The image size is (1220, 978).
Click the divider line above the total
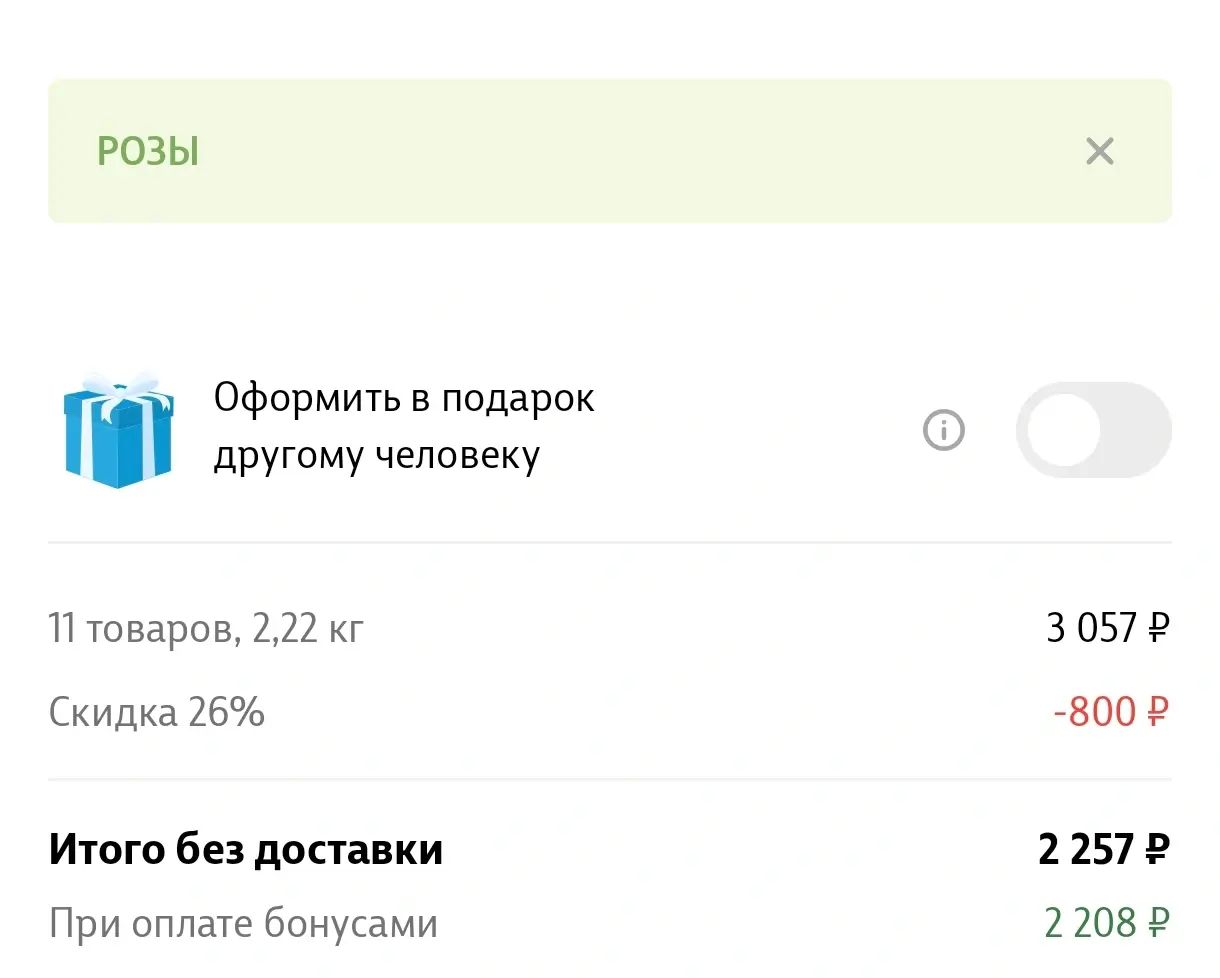tap(610, 779)
